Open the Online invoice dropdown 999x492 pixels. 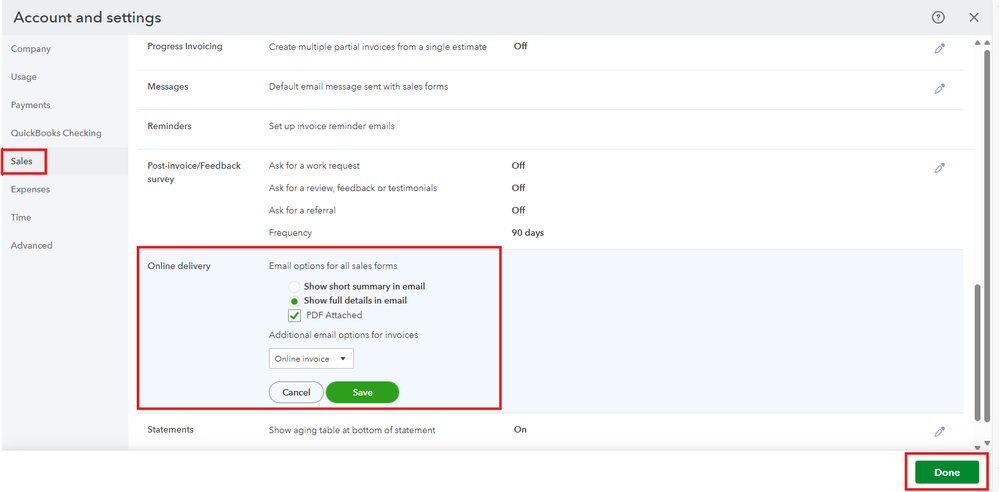pyautogui.click(x=311, y=359)
